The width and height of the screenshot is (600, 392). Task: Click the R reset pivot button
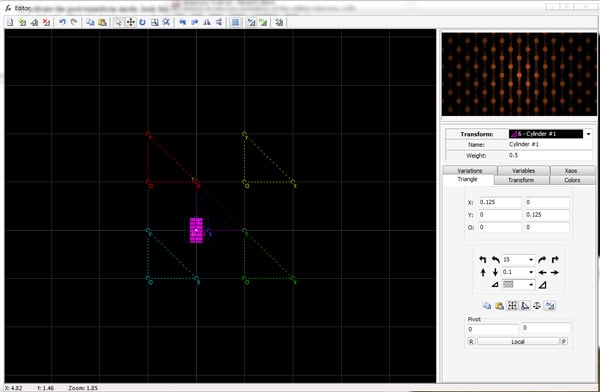coord(471,341)
